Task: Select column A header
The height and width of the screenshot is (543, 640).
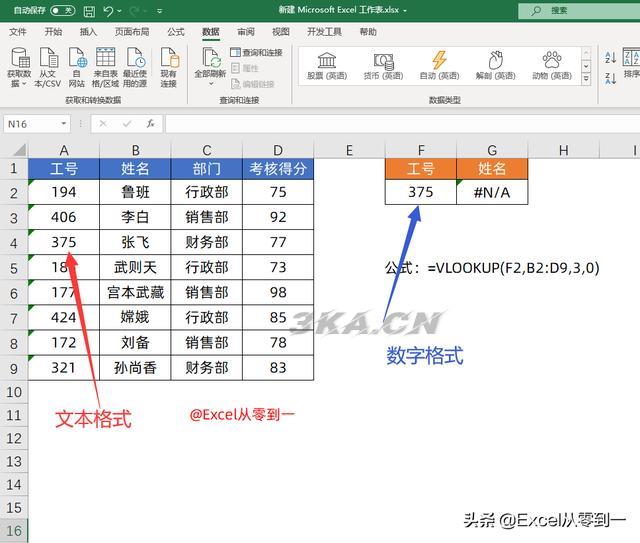Action: pos(64,150)
